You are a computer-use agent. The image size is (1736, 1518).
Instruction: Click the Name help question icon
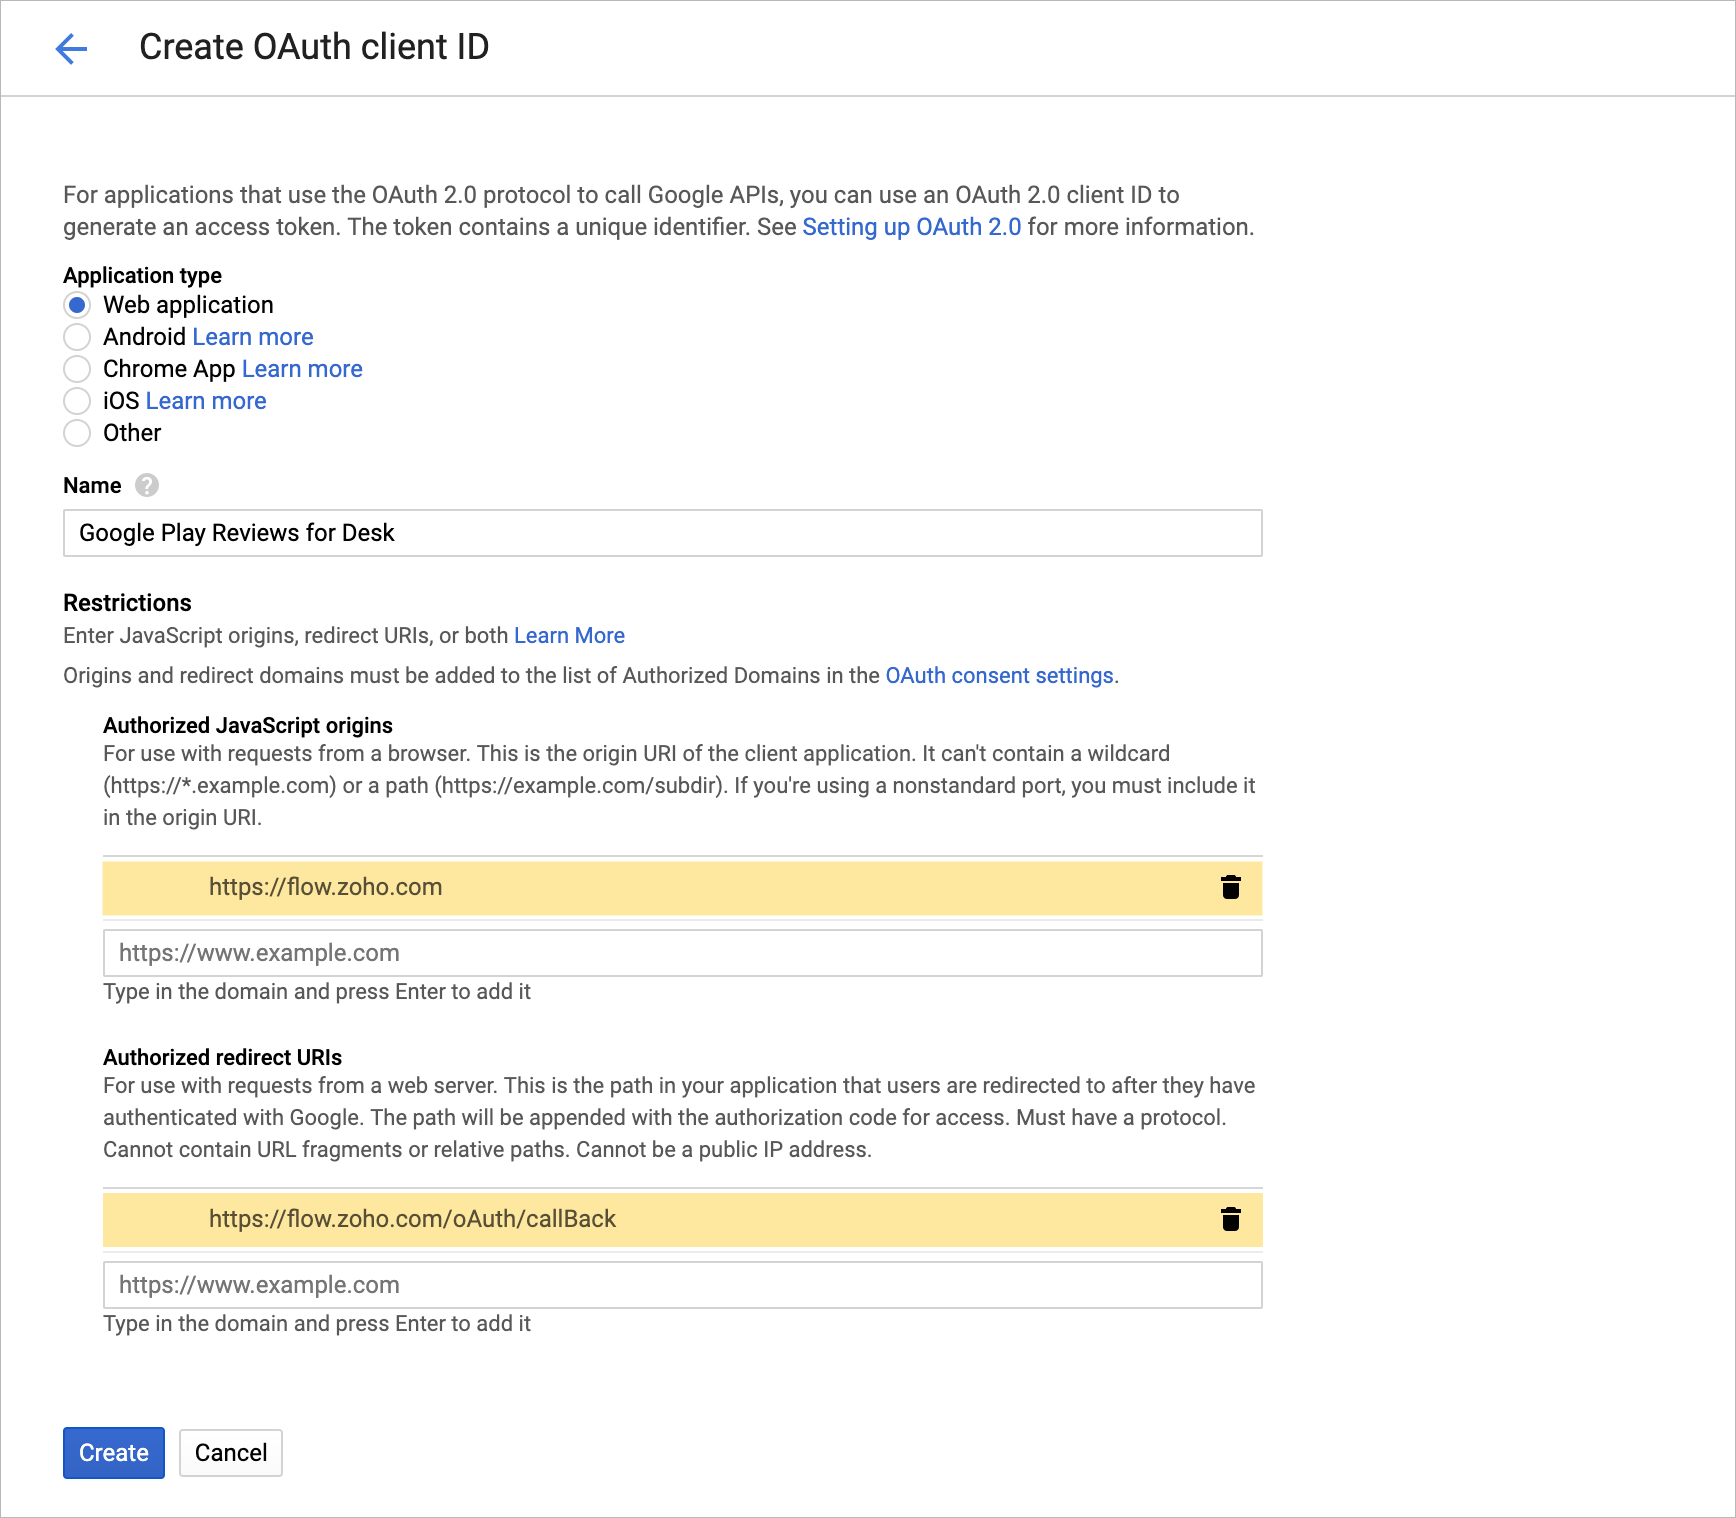(x=147, y=485)
